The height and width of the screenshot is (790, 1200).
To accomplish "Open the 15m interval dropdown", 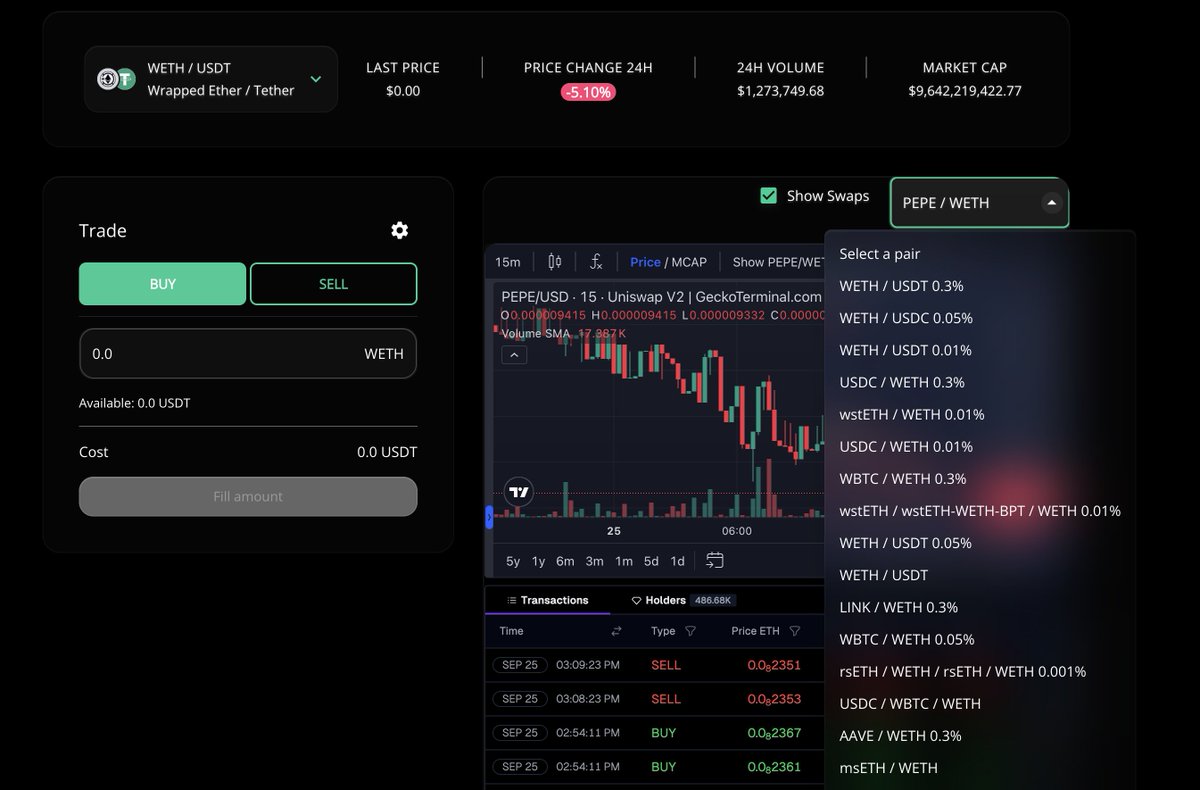I will pos(508,262).
